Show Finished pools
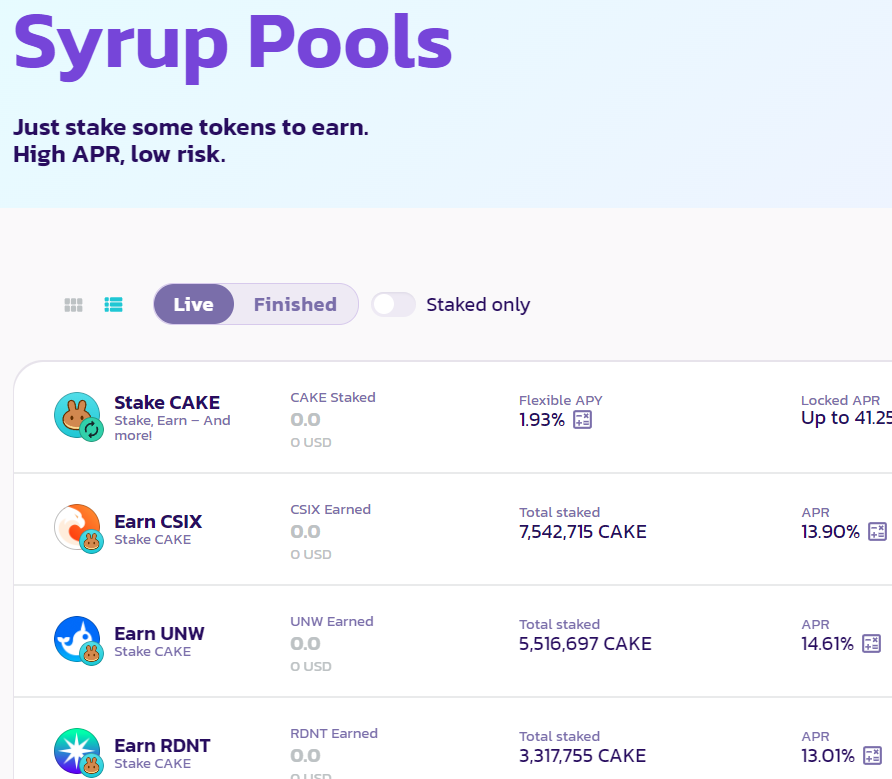892x779 pixels. click(295, 305)
